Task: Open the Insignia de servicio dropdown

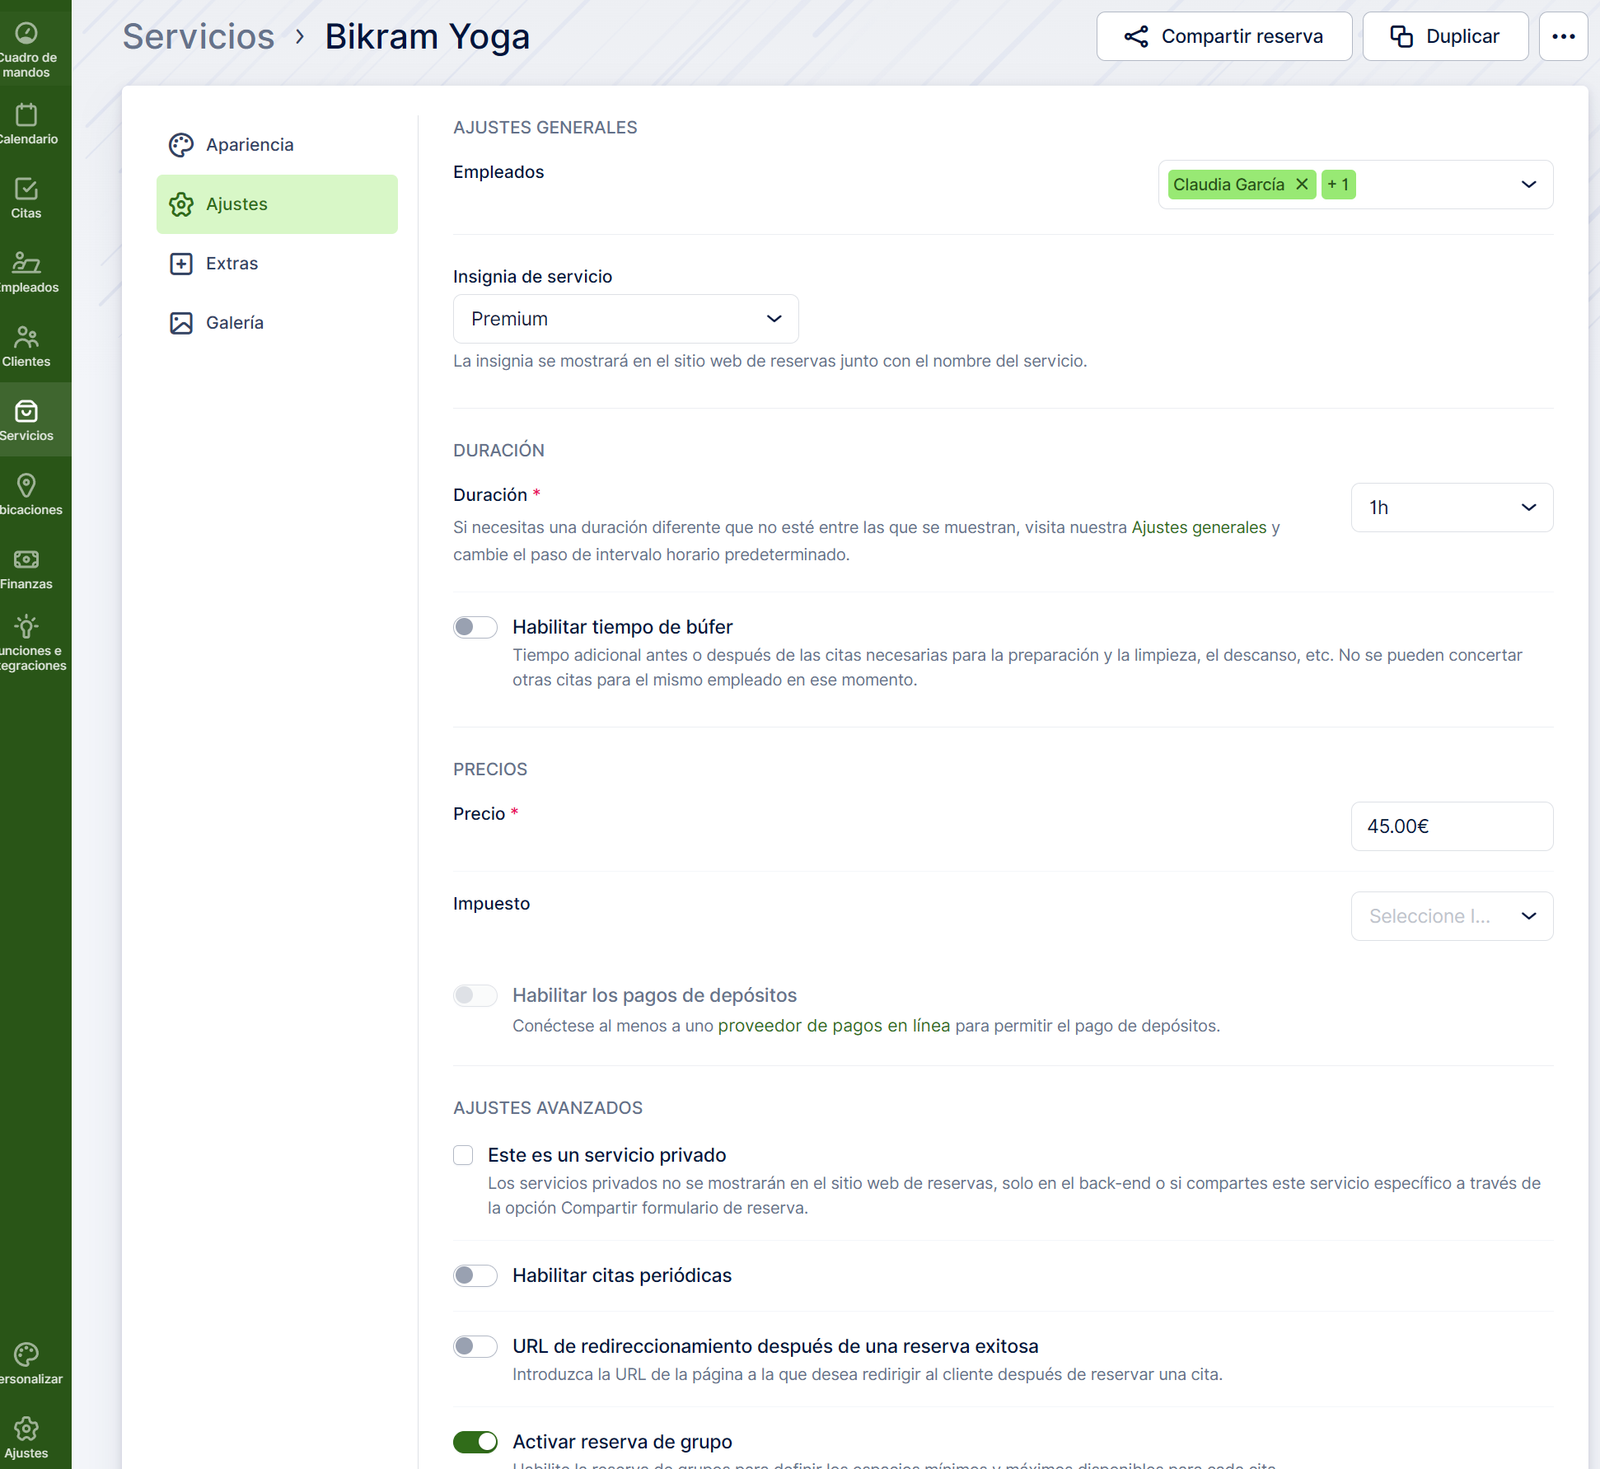Action: tap(625, 319)
